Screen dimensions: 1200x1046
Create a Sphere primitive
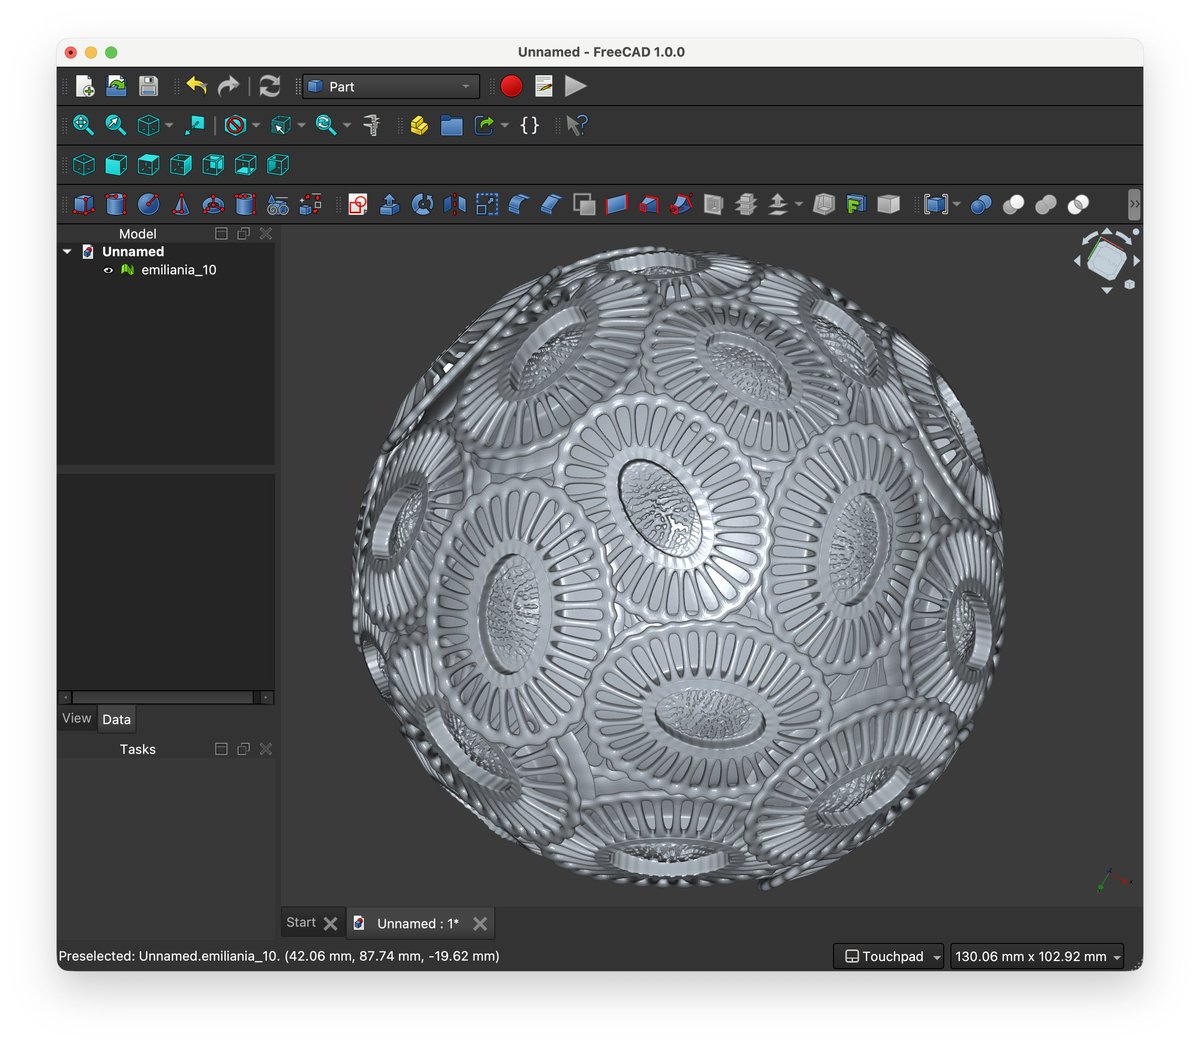(149, 204)
